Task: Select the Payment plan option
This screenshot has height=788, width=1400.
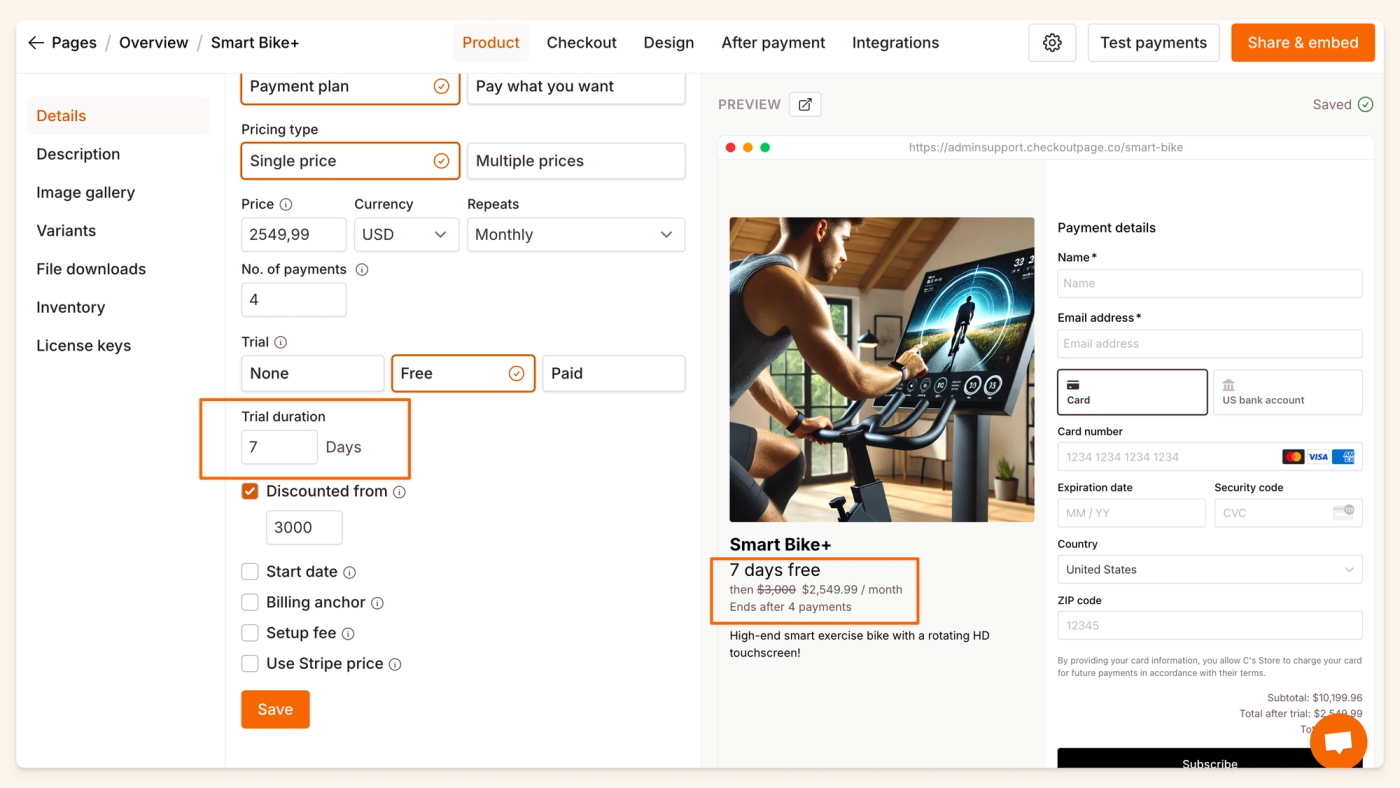Action: [x=350, y=86]
